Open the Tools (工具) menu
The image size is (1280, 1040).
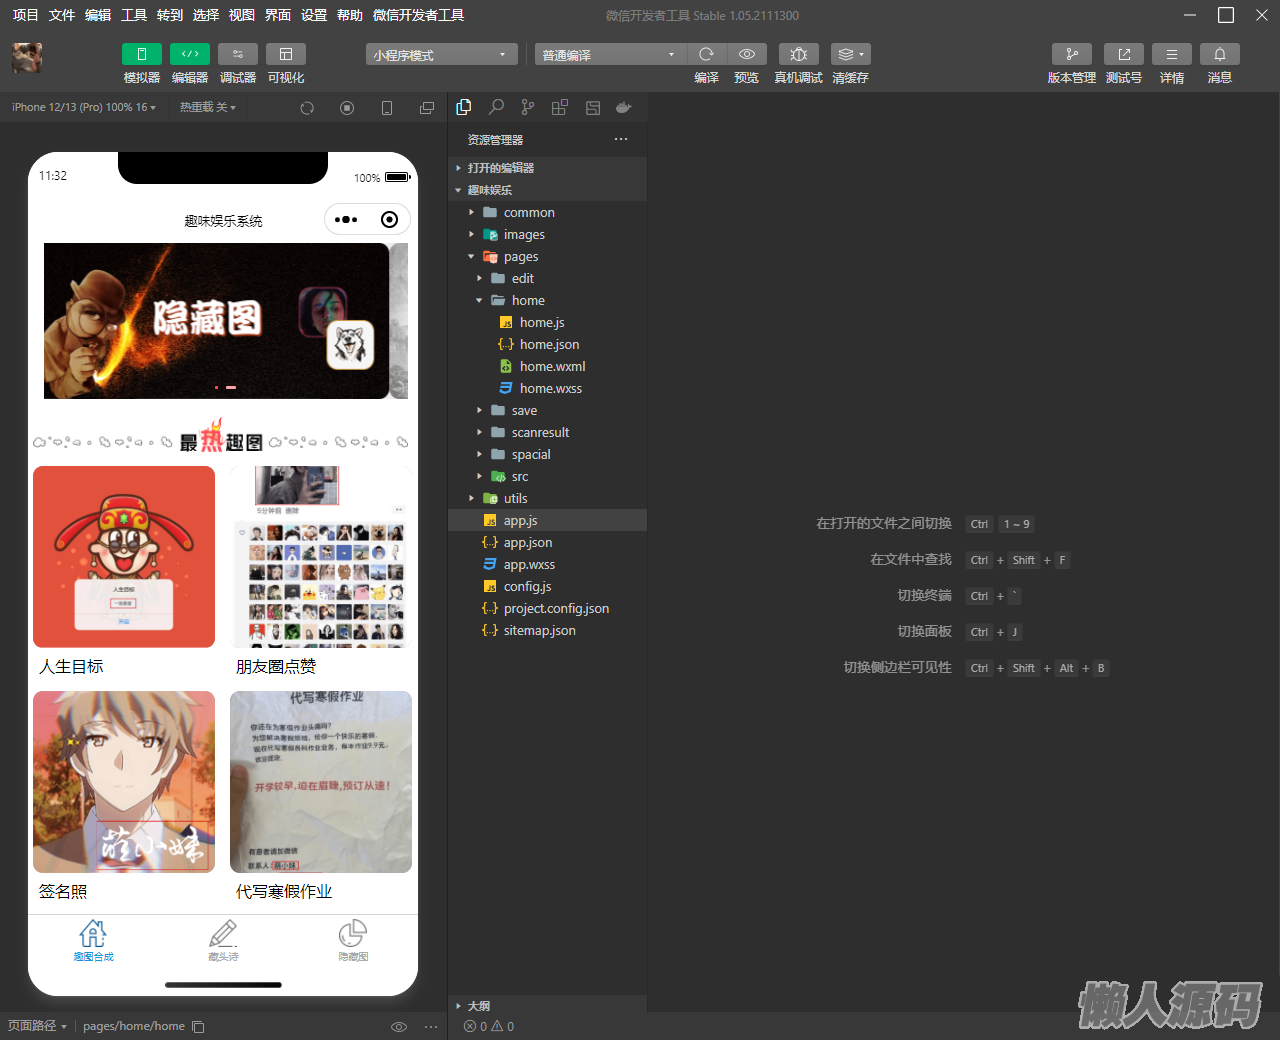134,15
